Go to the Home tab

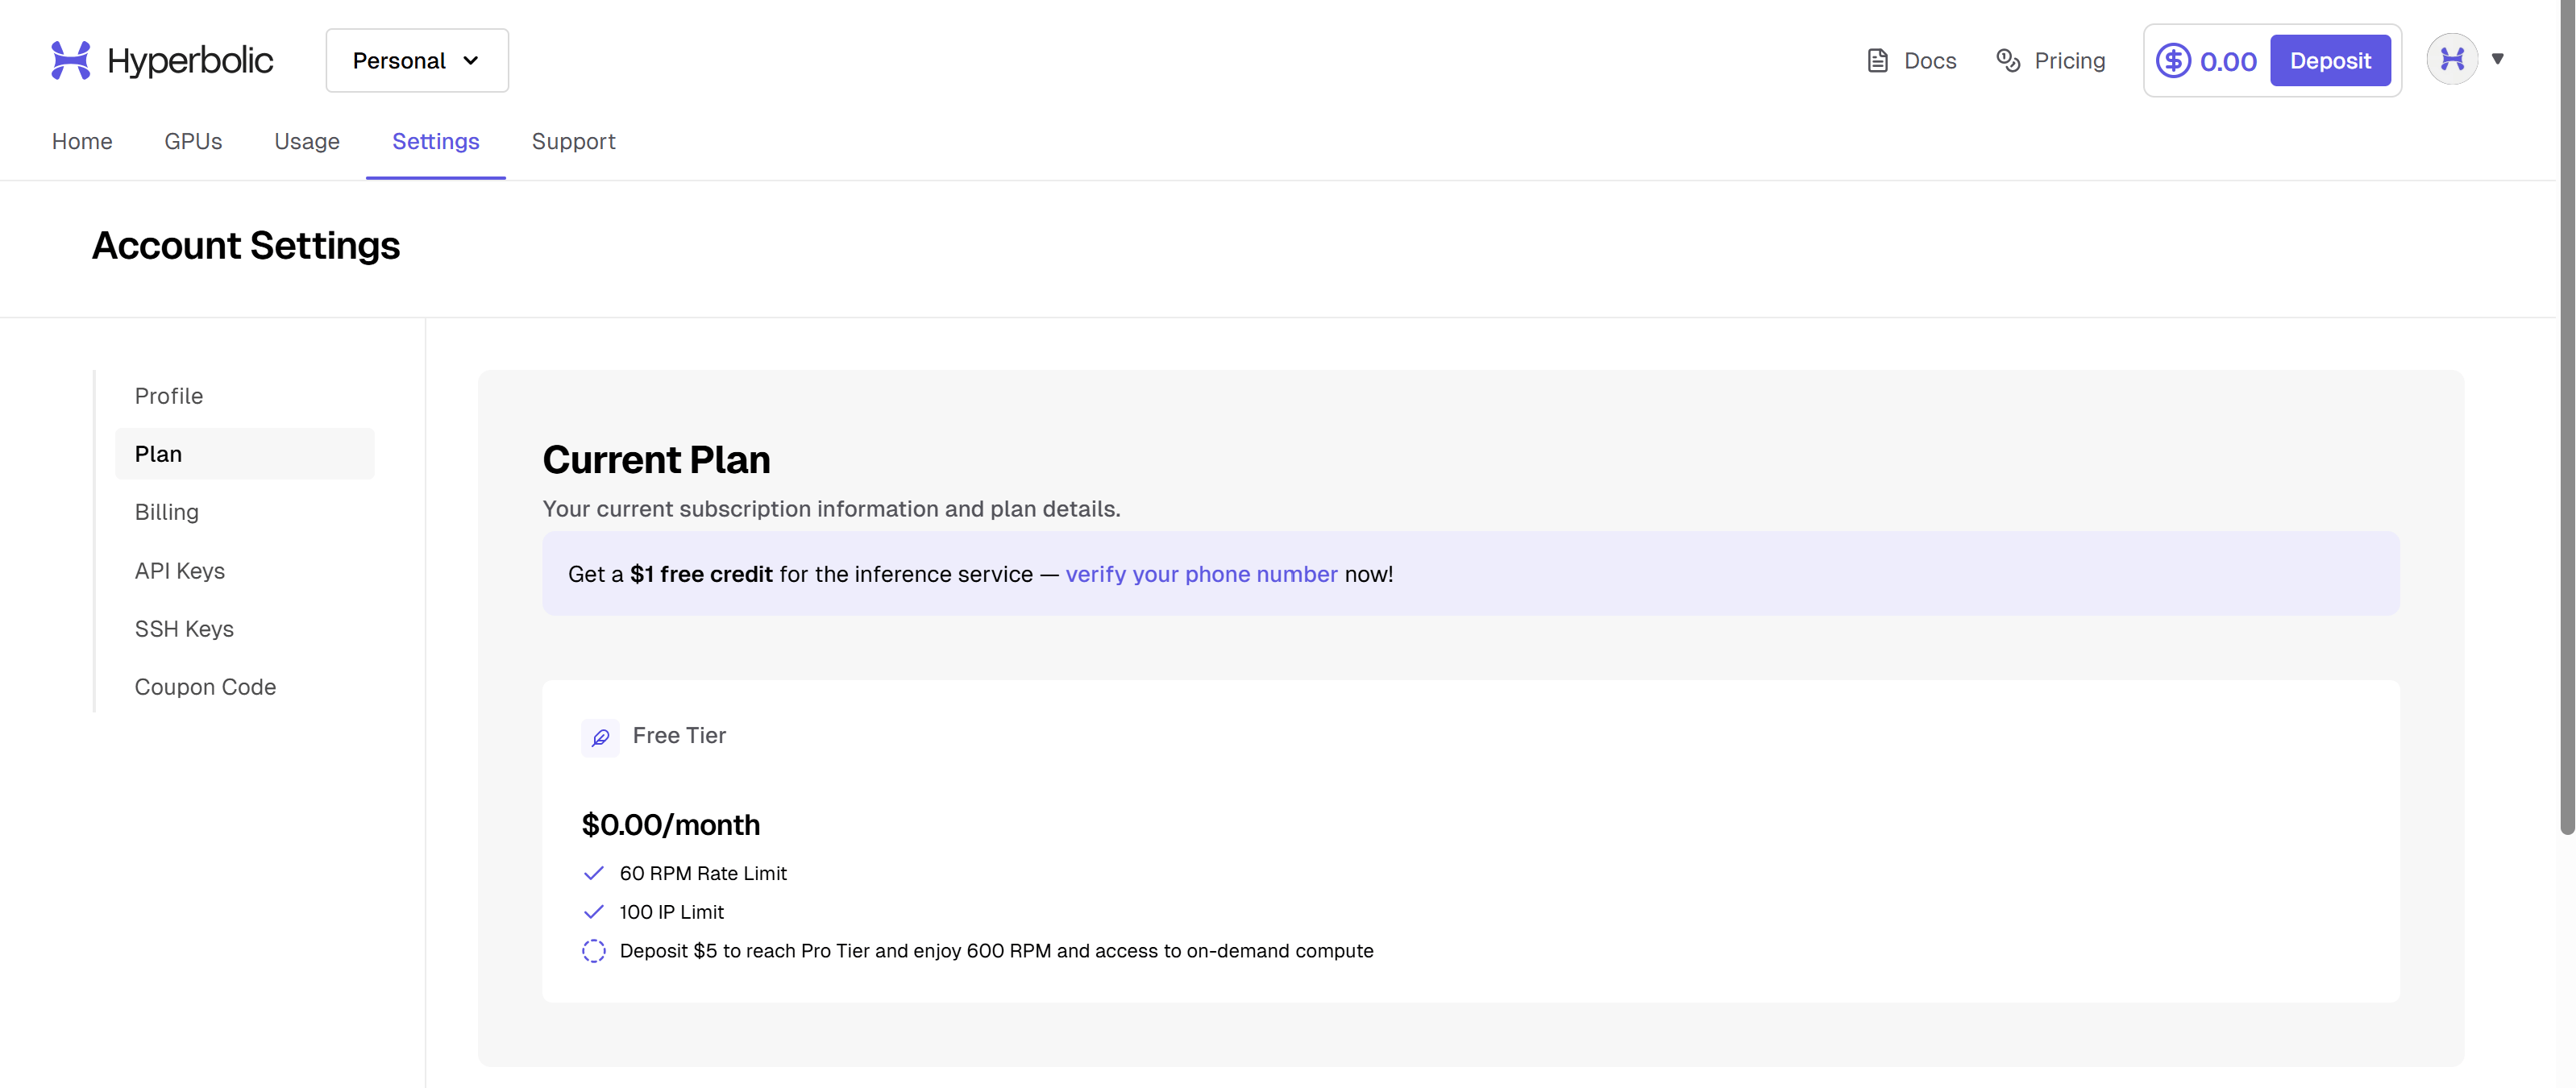pos(82,142)
